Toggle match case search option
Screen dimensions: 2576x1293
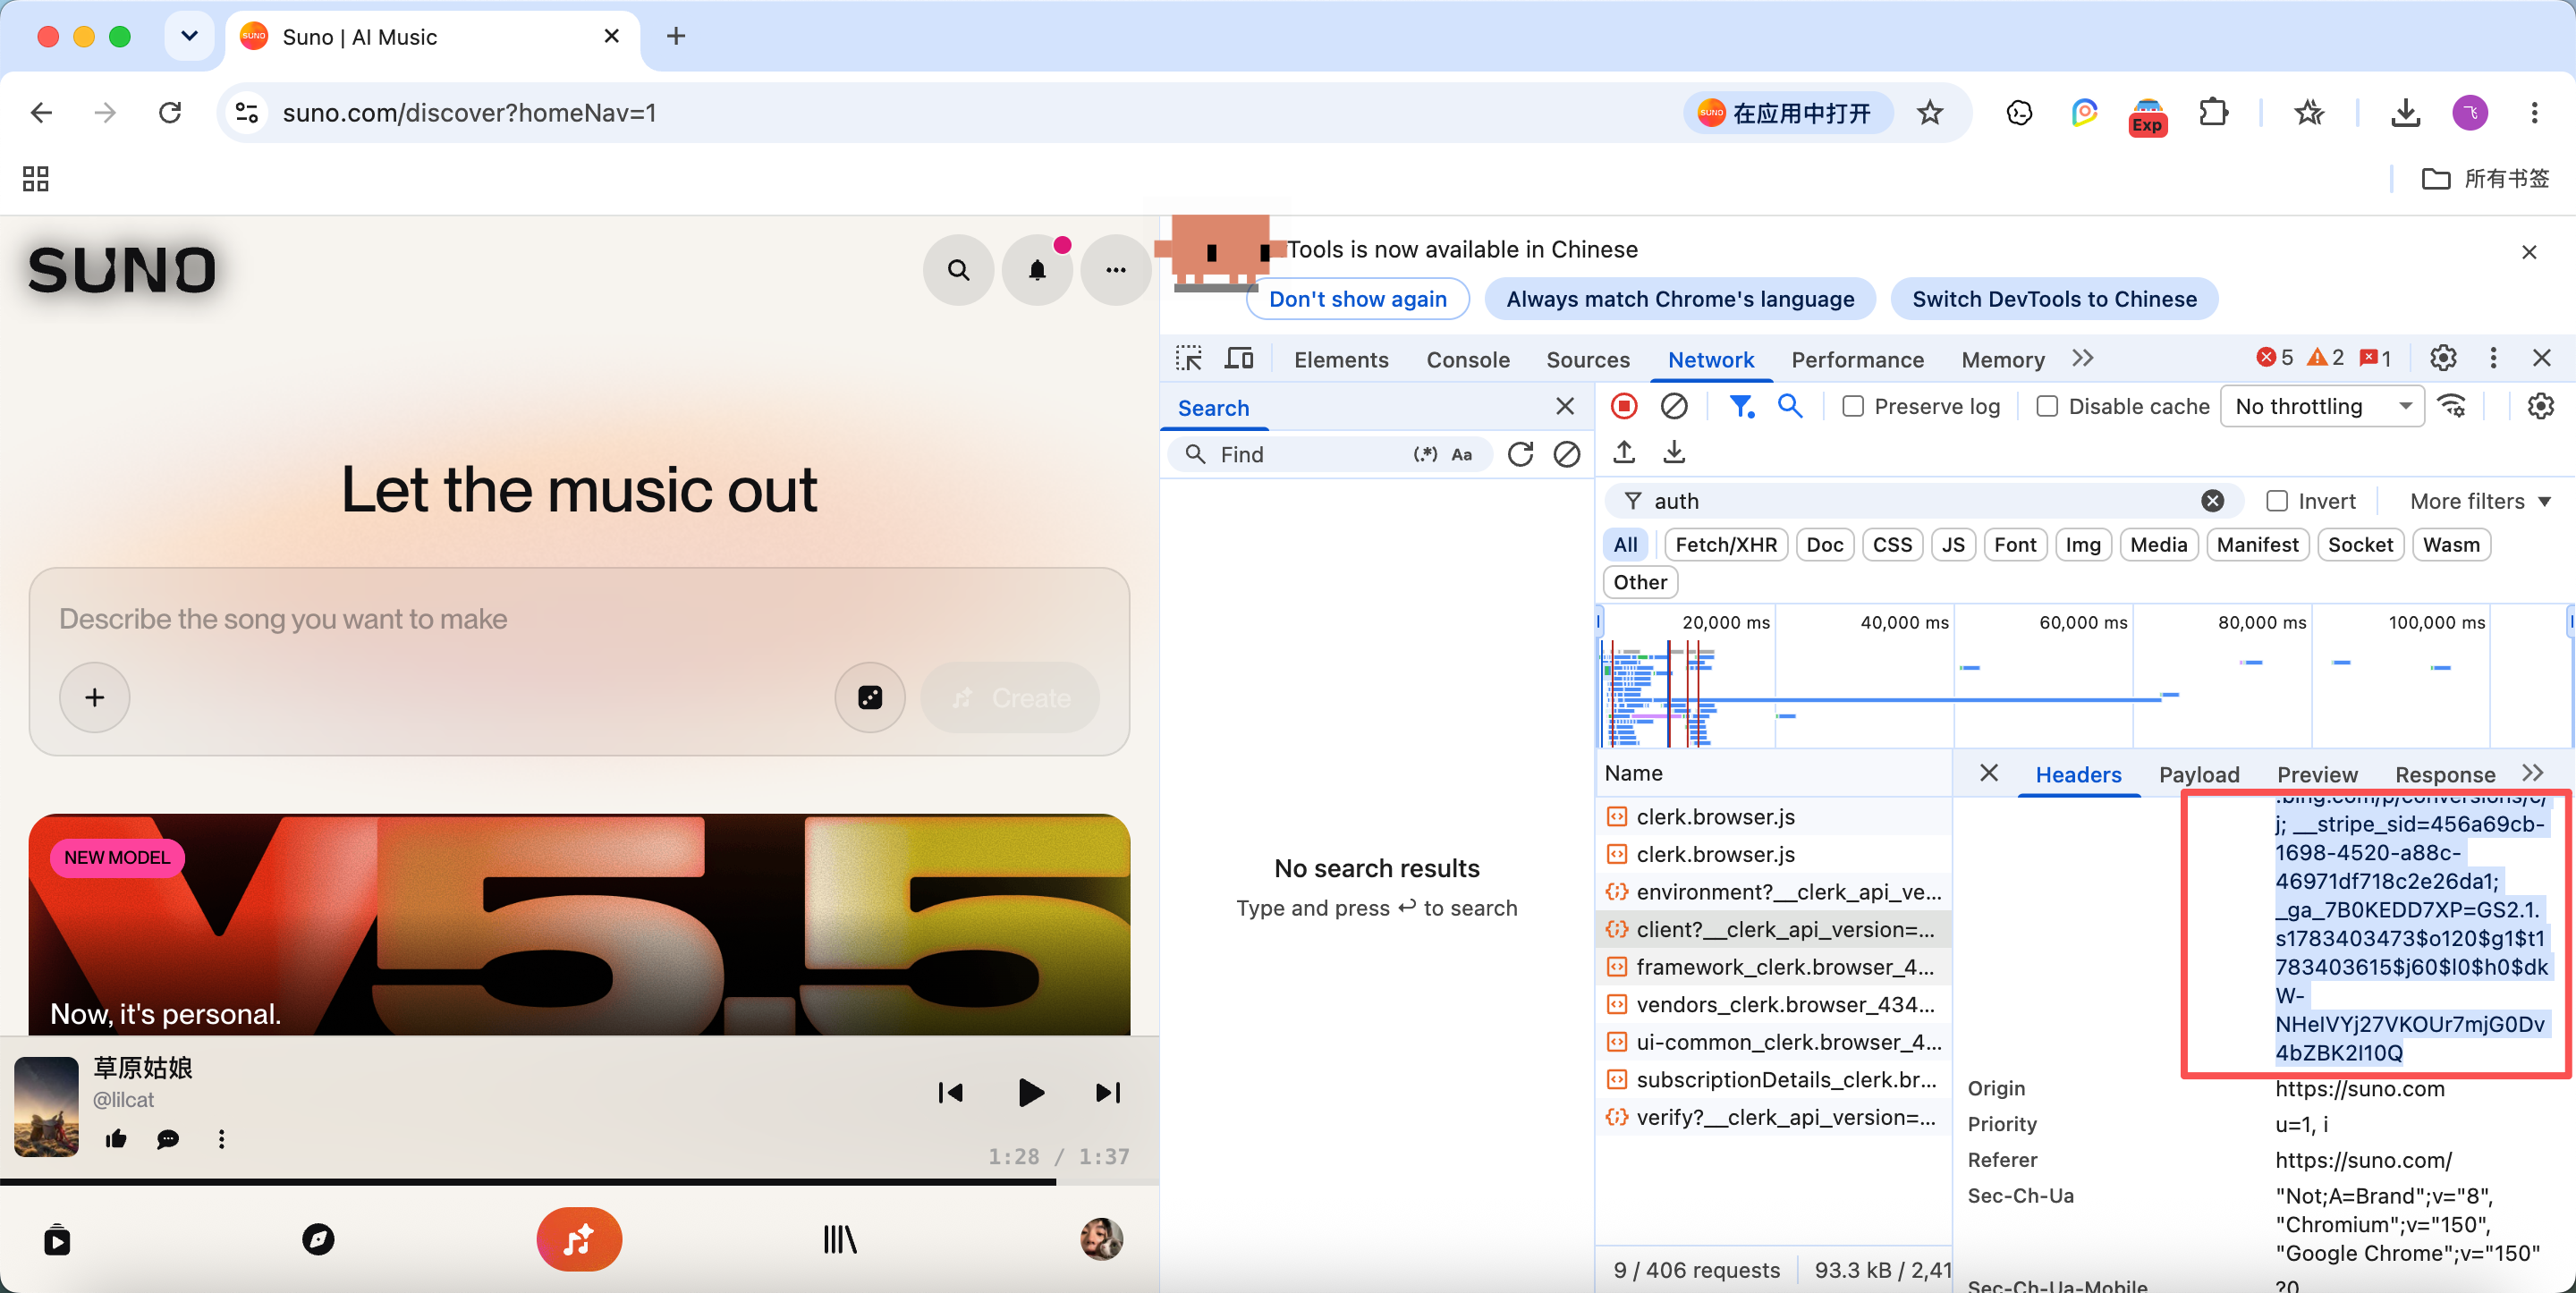(x=1462, y=455)
